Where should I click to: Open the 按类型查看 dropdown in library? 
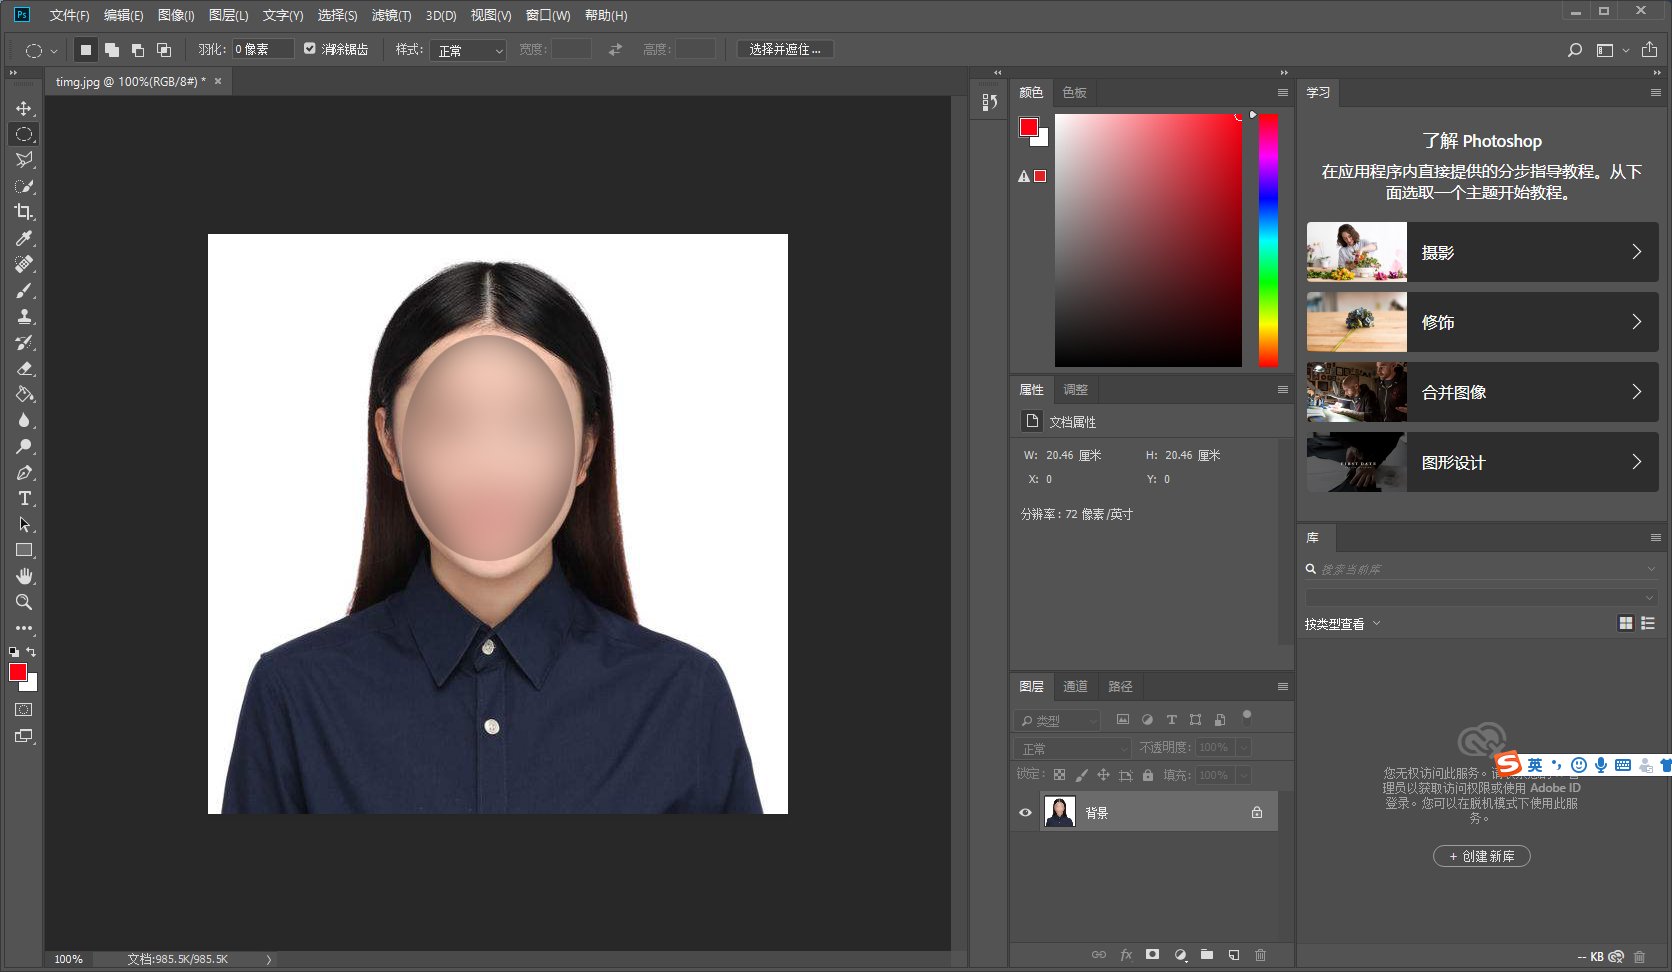pyautogui.click(x=1342, y=623)
